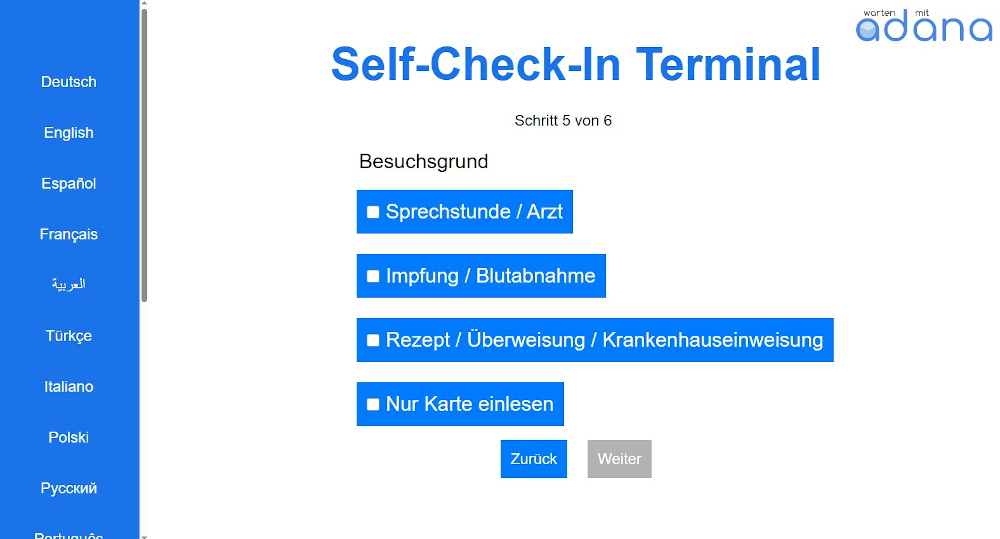This screenshot has height=539, width=1000.
Task: Click the language sidebar scrollbar thumb
Action: tap(144, 155)
